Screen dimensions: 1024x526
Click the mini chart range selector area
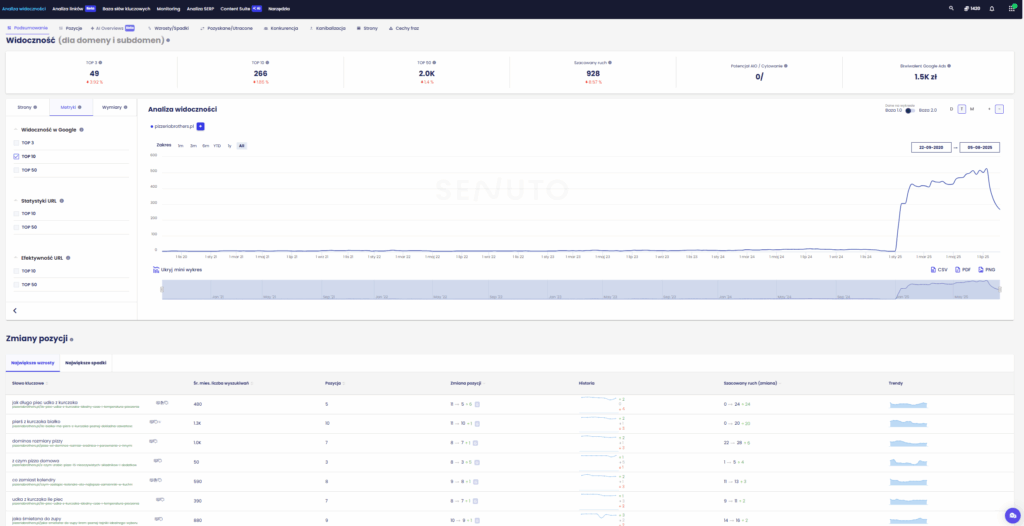click(x=581, y=289)
